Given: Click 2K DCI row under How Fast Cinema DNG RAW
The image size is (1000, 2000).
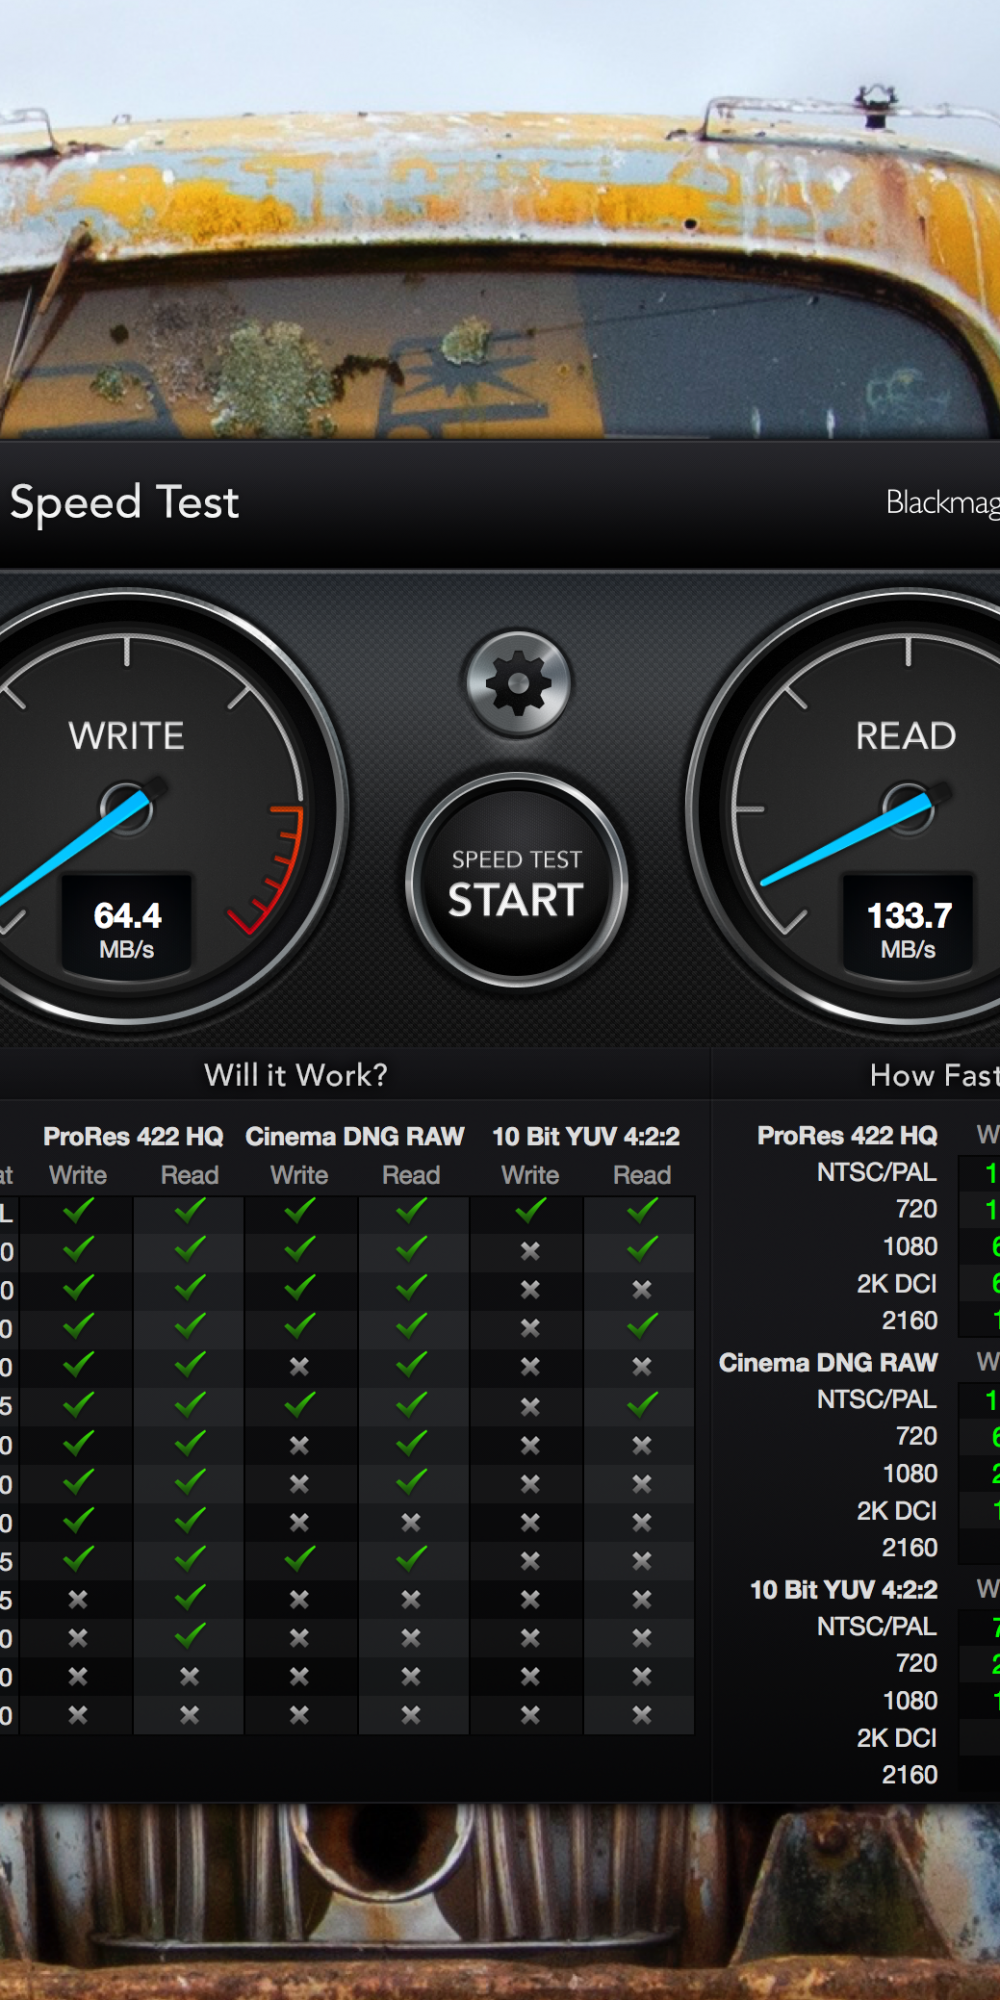Looking at the screenshot, I should coord(897,1510).
